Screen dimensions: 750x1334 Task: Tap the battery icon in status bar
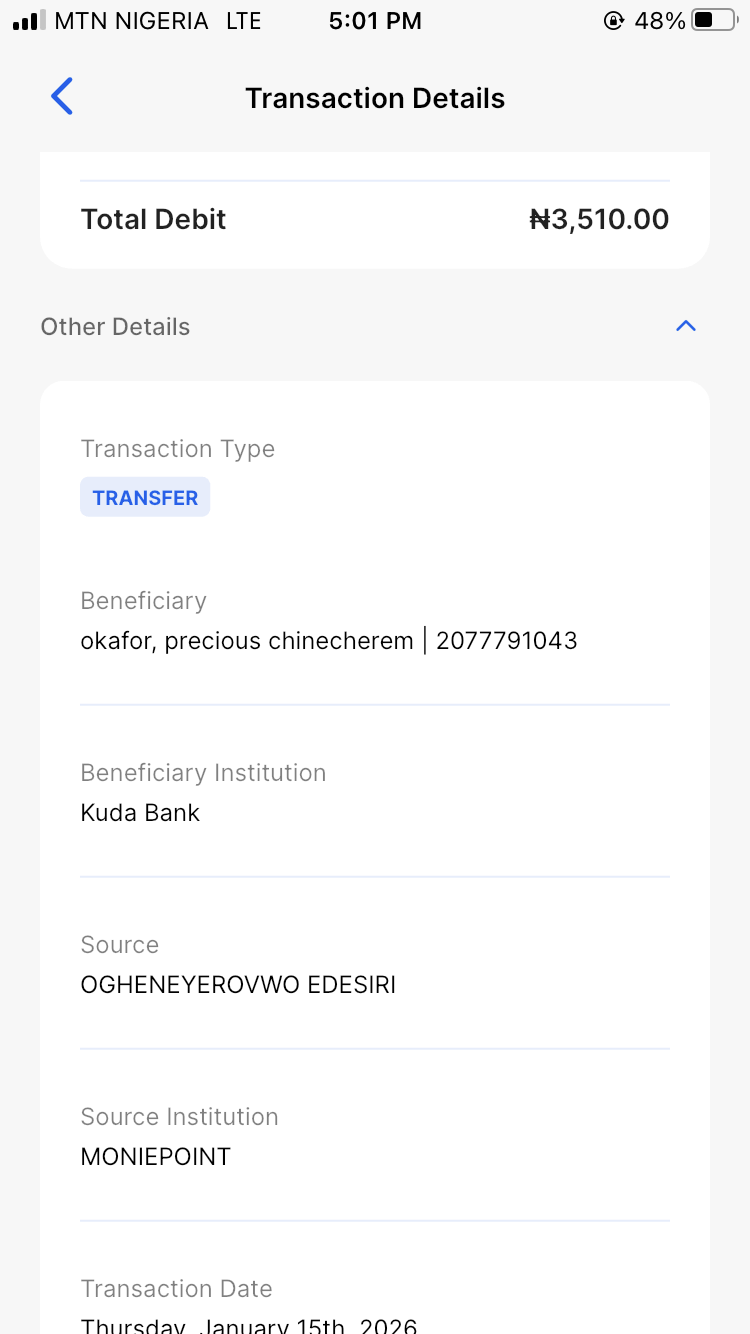[713, 20]
